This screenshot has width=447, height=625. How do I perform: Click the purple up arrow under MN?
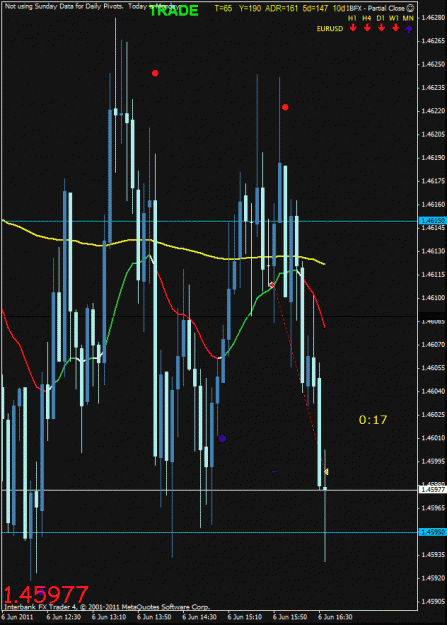tap(409, 29)
